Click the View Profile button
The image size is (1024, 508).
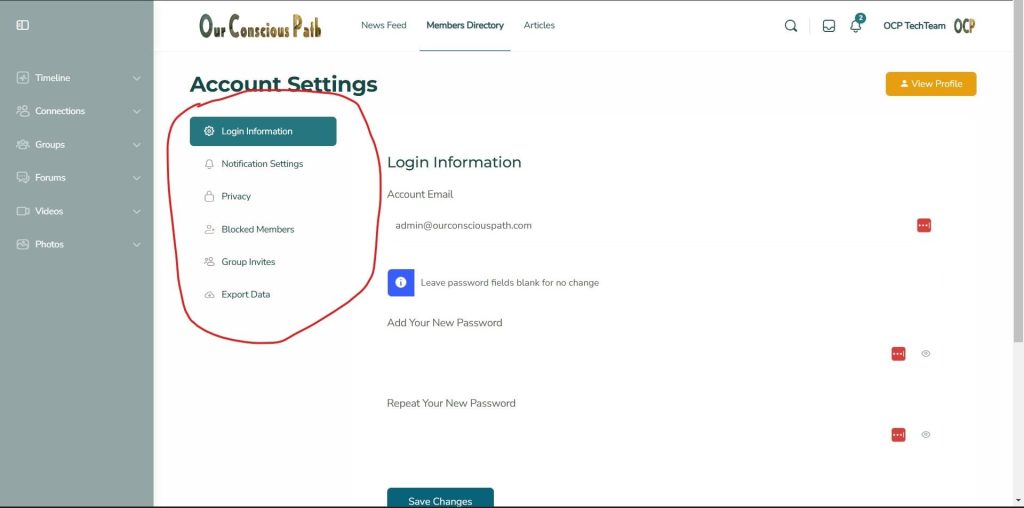point(930,84)
